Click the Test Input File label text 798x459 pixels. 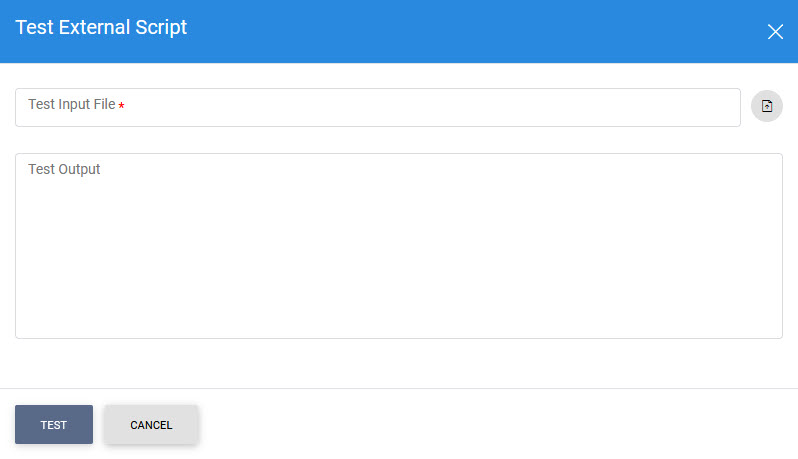[71, 104]
